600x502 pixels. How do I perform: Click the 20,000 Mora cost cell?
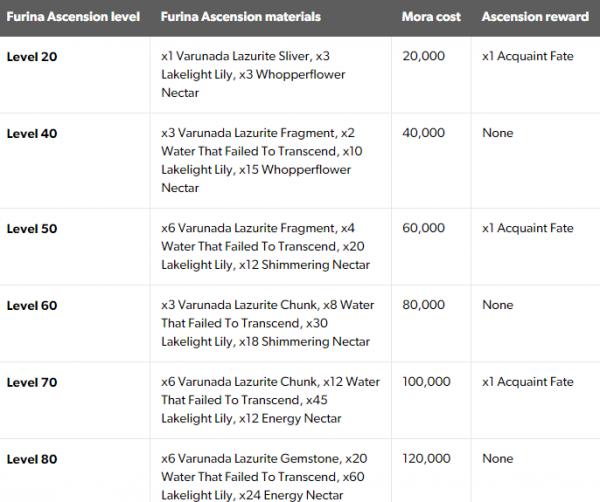point(423,57)
